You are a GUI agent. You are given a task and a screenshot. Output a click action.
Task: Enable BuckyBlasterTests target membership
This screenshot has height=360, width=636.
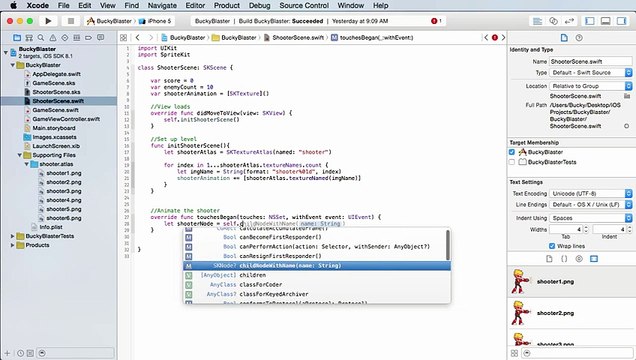point(512,162)
